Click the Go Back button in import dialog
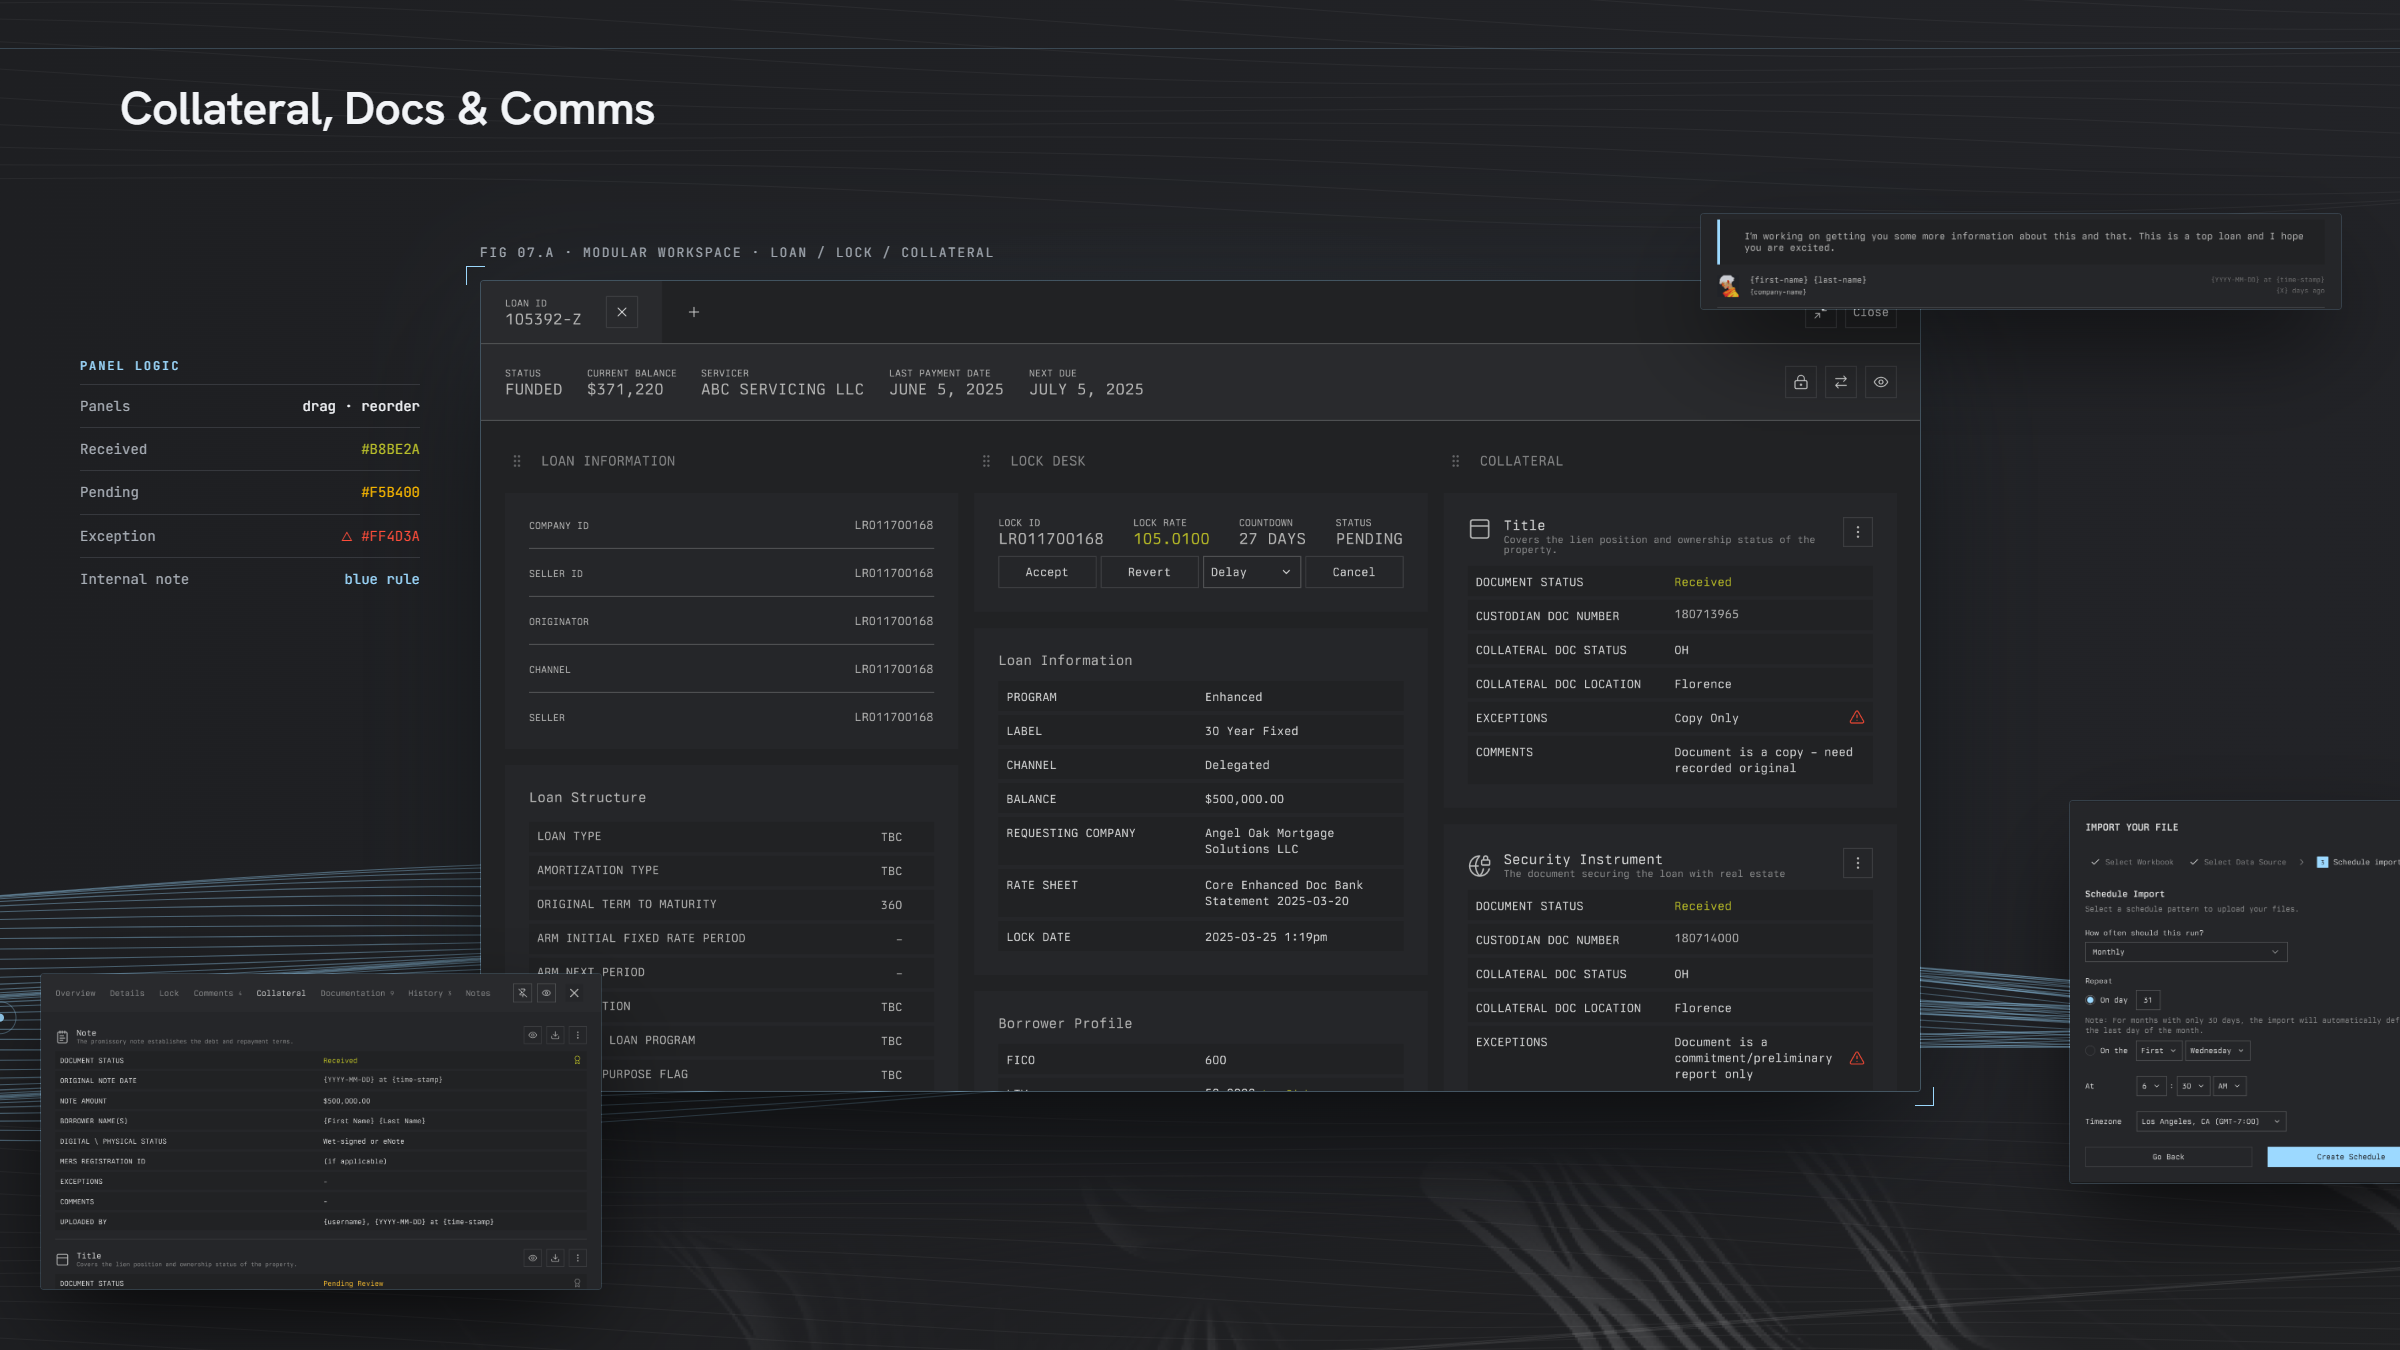 click(x=2168, y=1157)
